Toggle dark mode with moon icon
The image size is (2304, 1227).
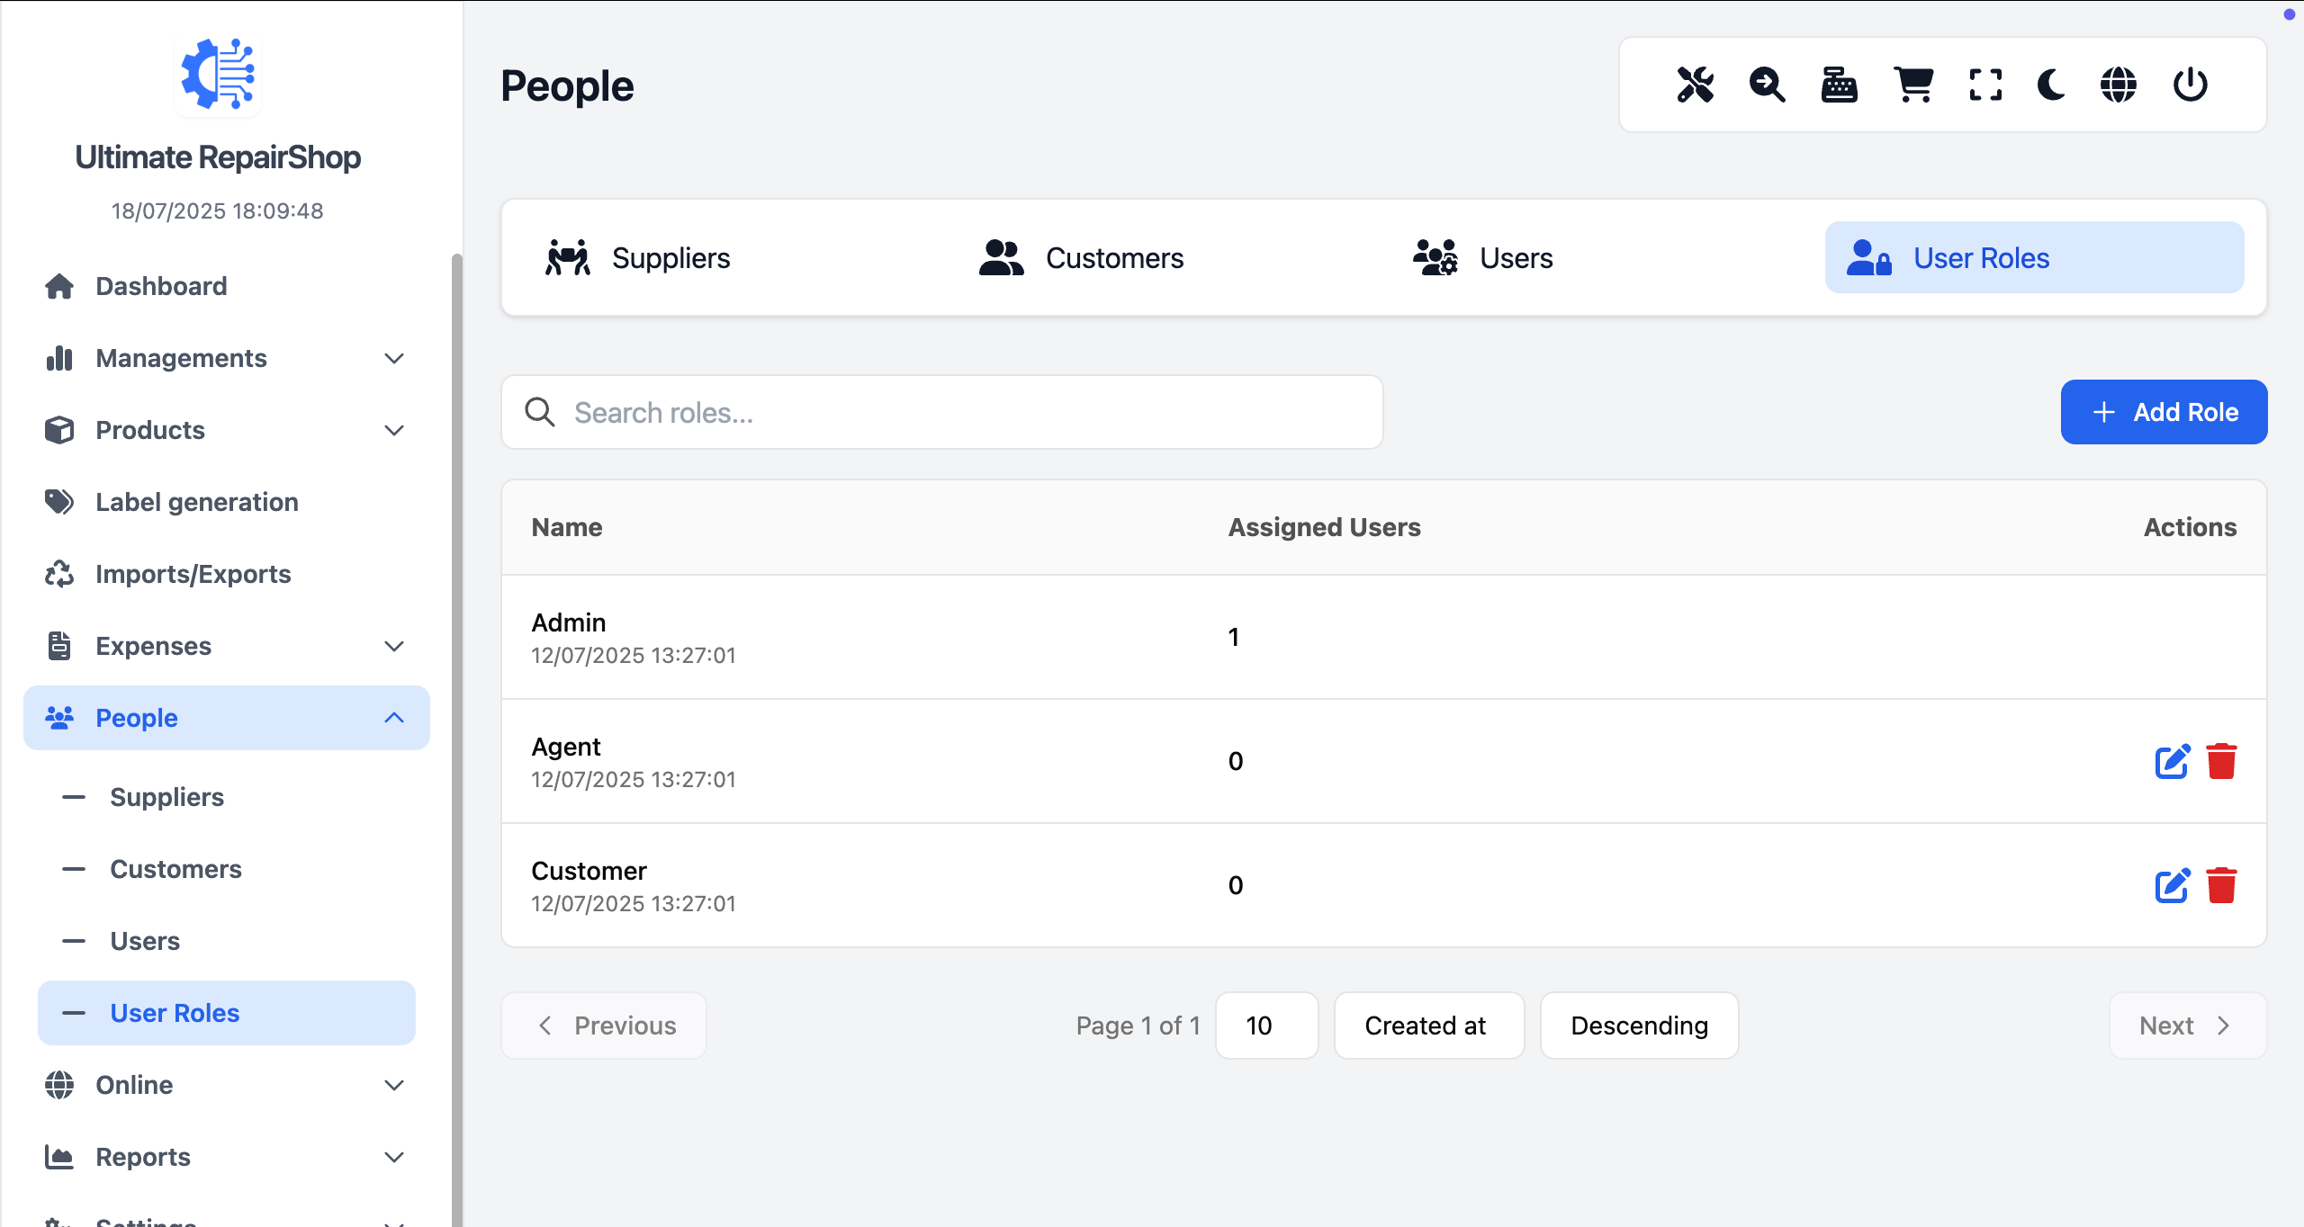(x=2051, y=85)
